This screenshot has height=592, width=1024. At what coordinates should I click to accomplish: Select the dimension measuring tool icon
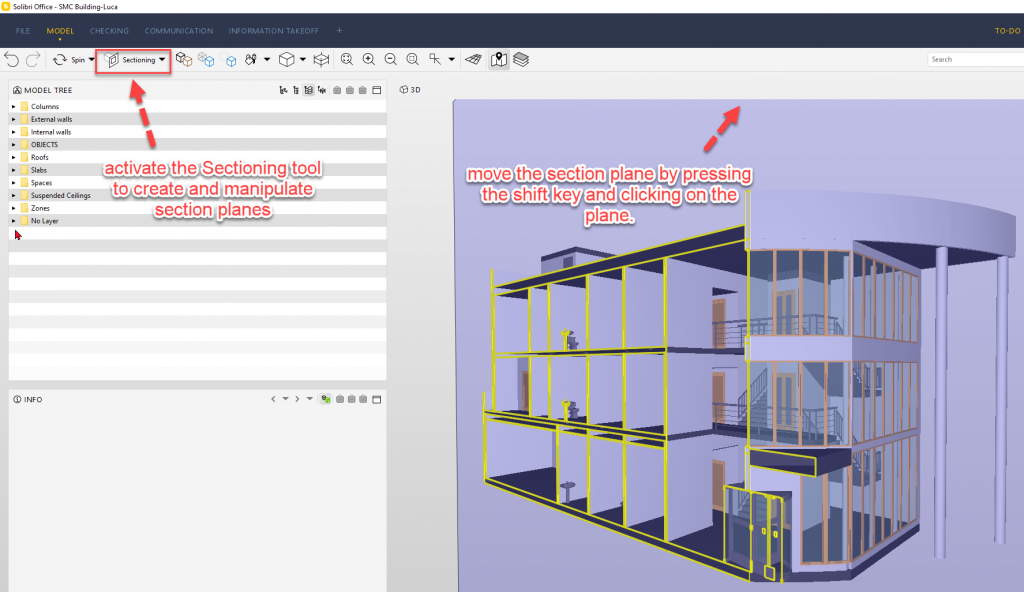point(435,59)
